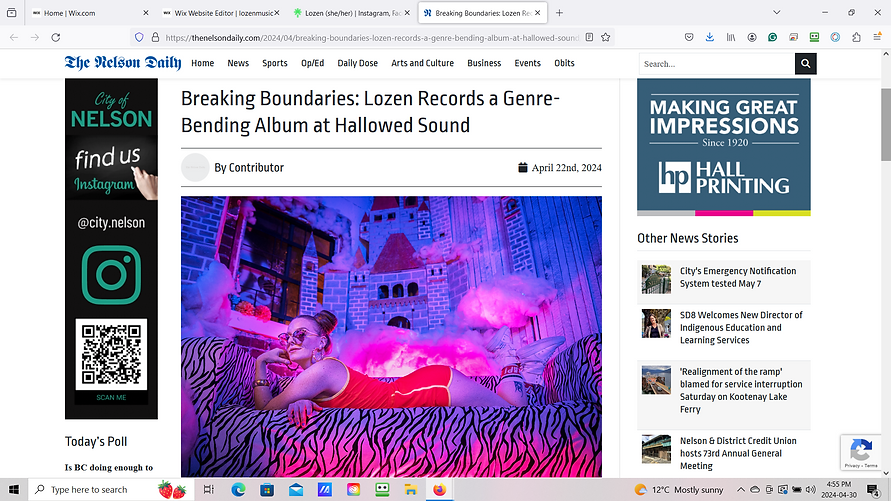Open Nelson & District Credit Union story
The image size is (891, 501).
738,453
